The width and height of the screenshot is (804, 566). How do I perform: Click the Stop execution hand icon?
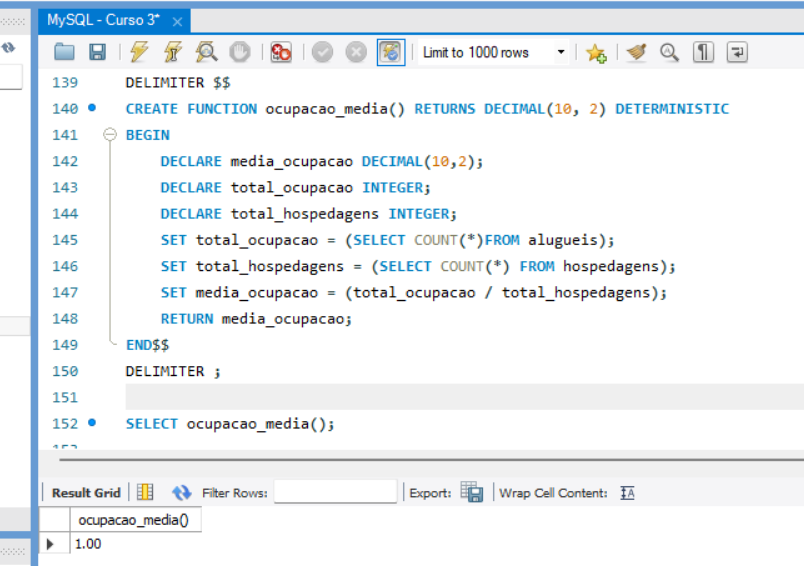pos(239,53)
